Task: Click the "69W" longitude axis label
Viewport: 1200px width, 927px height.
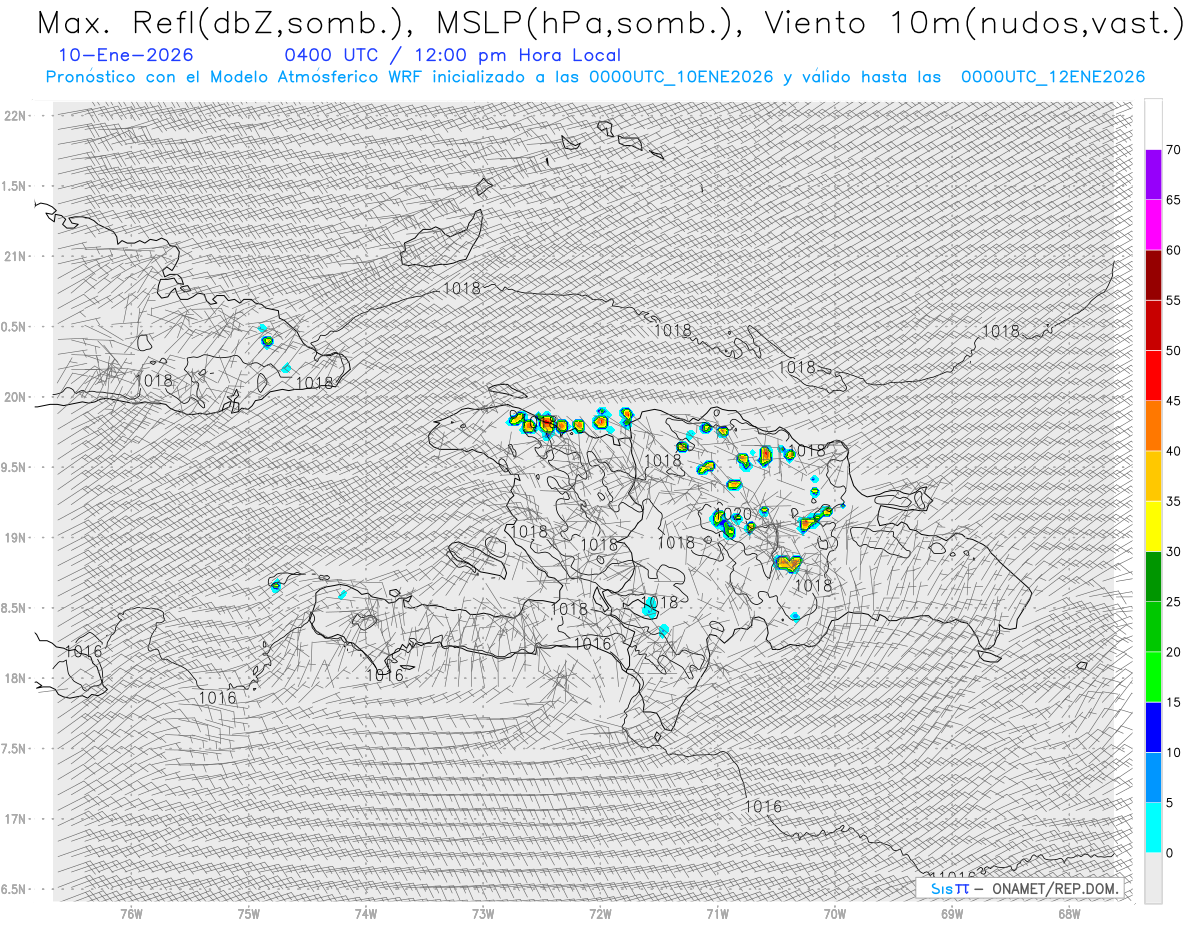Action: tap(952, 914)
